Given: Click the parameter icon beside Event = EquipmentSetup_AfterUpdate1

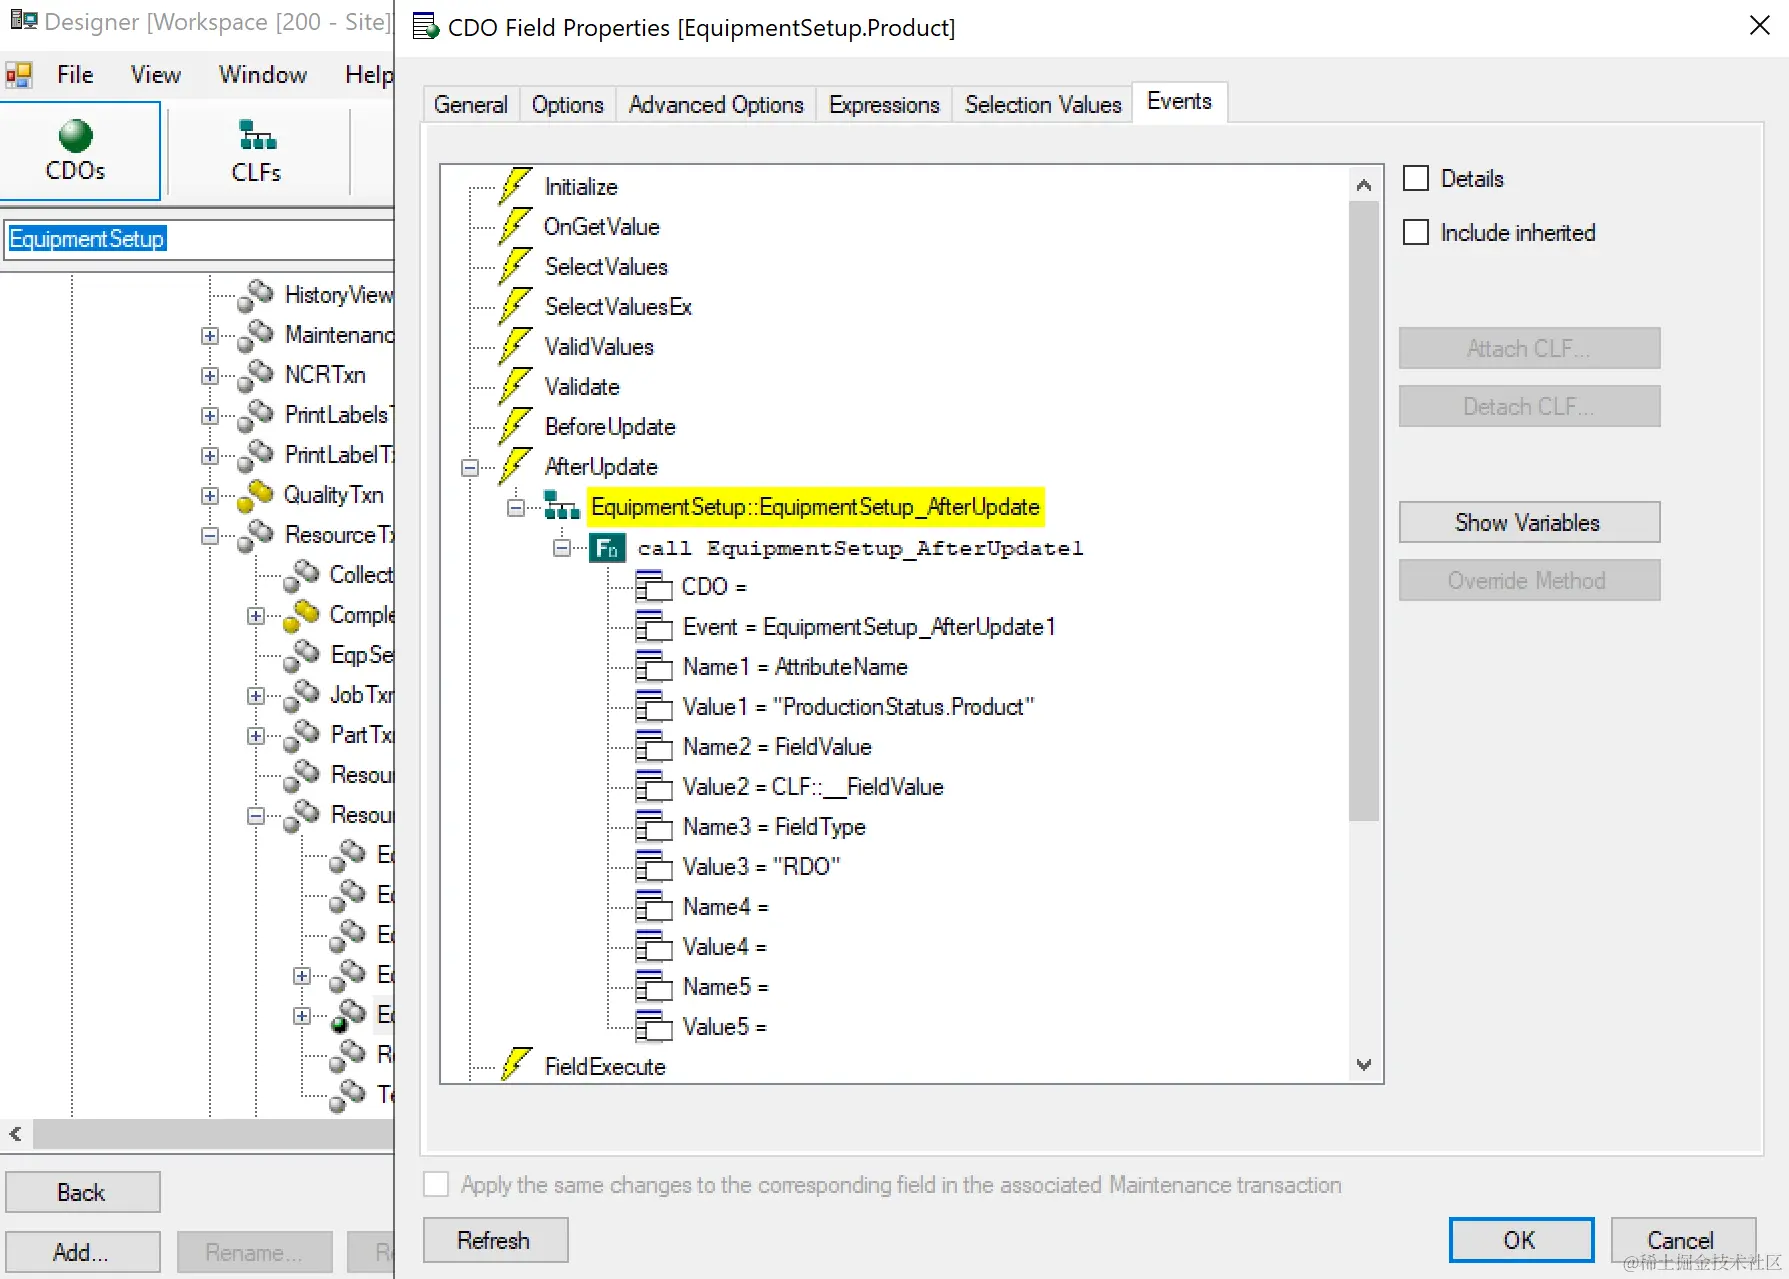Looking at the screenshot, I should [654, 626].
